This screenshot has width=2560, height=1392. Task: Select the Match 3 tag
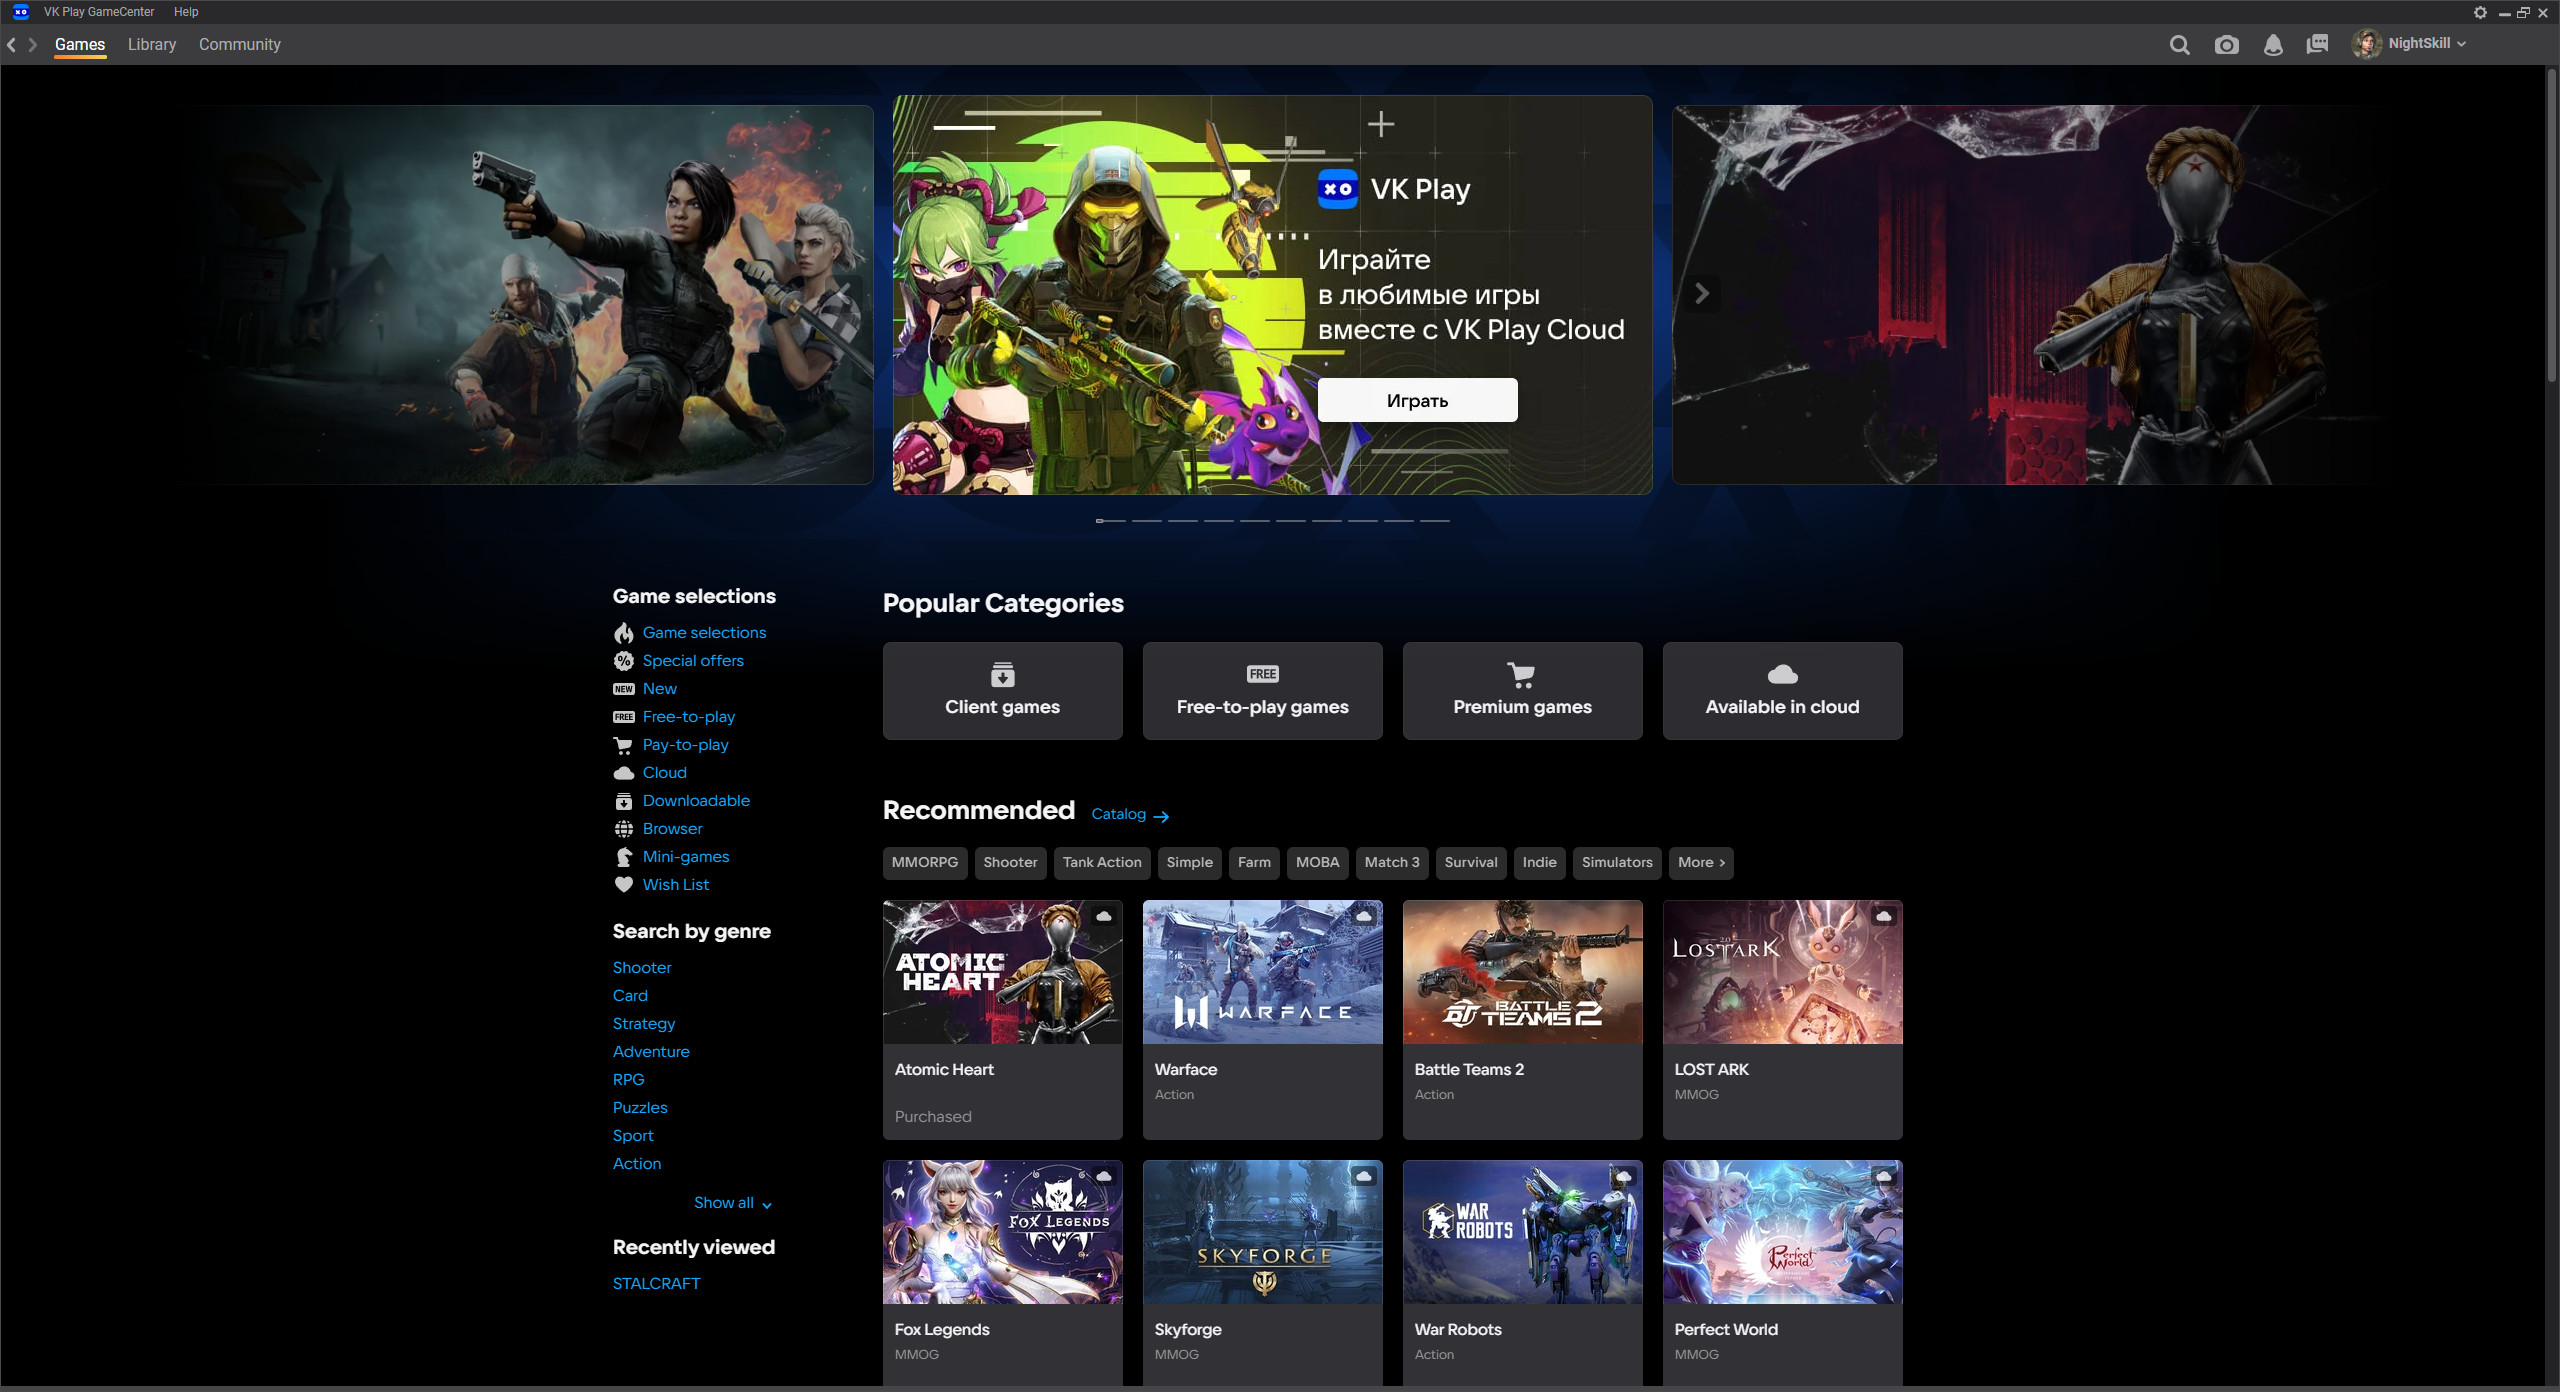1392,862
